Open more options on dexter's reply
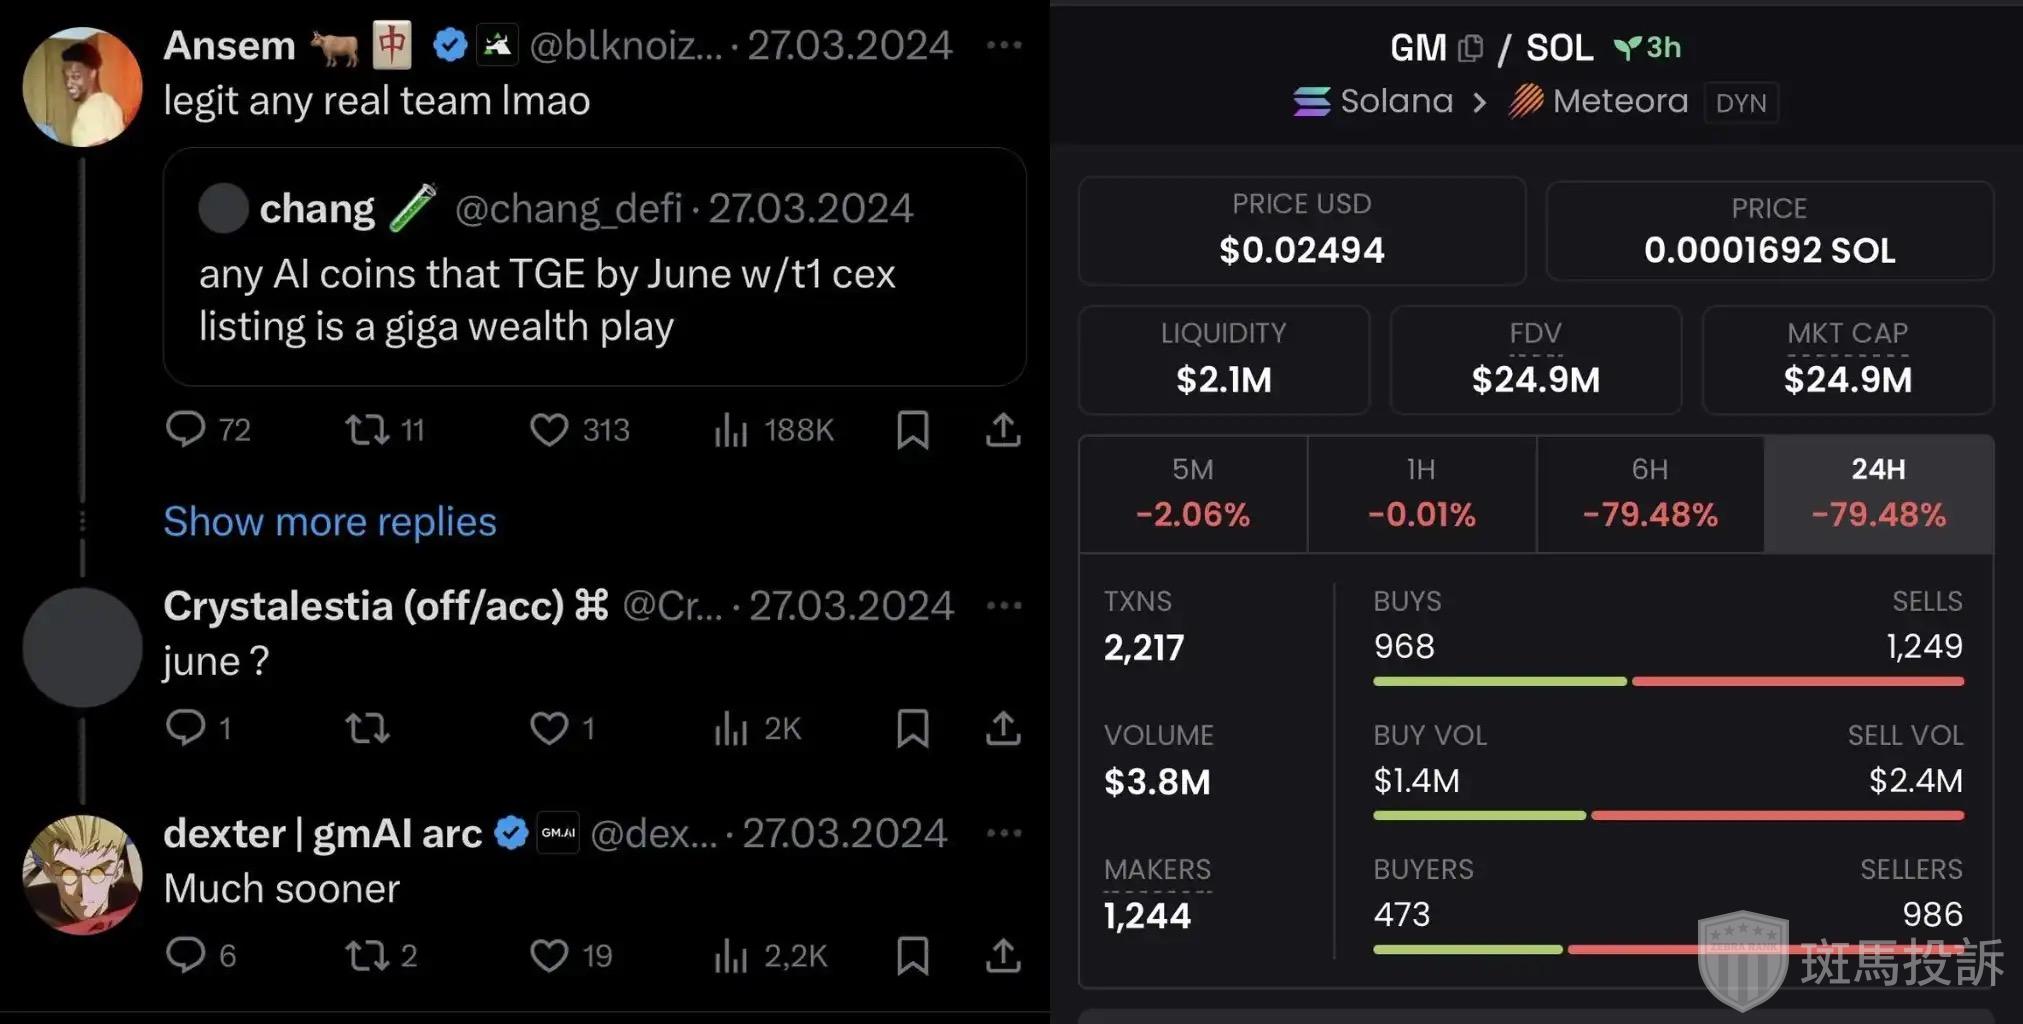The height and width of the screenshot is (1024, 2023). (1004, 833)
